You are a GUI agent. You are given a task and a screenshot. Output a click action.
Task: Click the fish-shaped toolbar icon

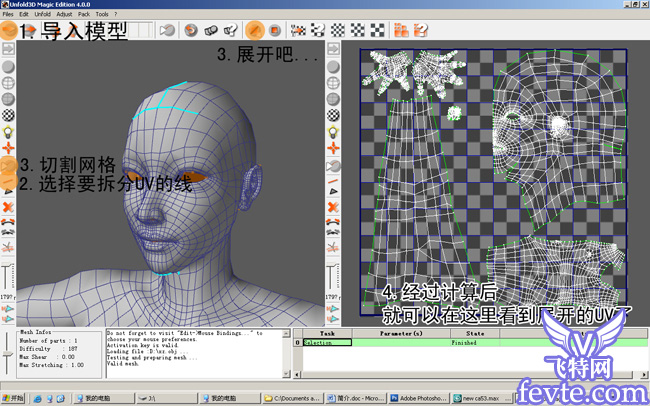tap(167, 30)
